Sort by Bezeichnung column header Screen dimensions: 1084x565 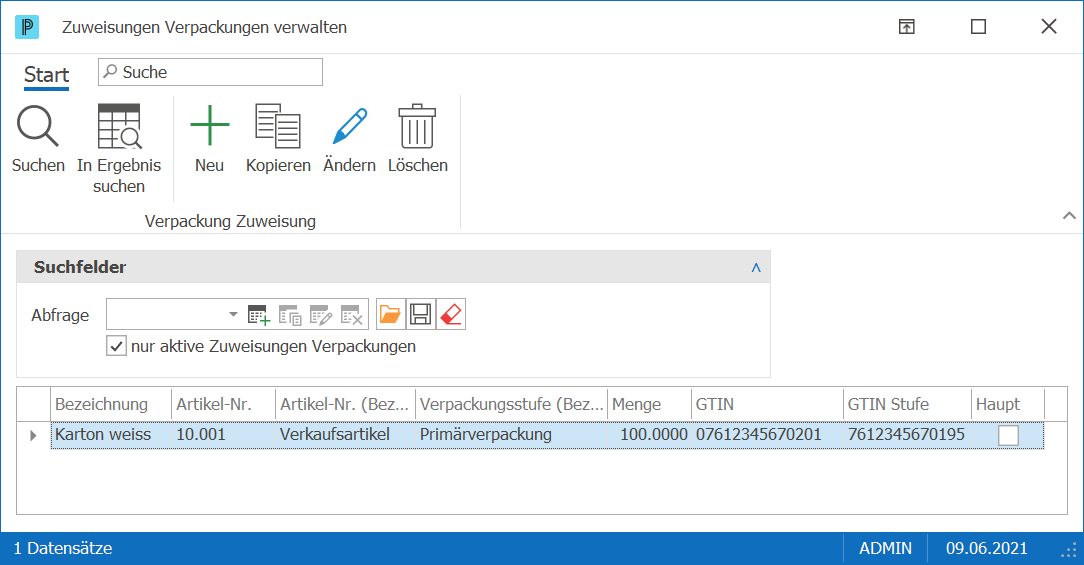tap(111, 404)
